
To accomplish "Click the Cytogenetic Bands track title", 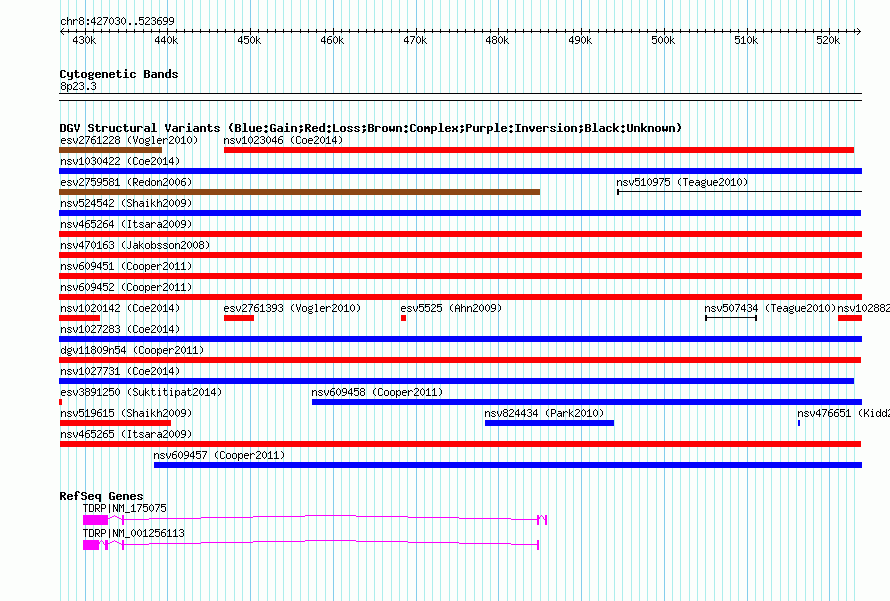I will [119, 74].
